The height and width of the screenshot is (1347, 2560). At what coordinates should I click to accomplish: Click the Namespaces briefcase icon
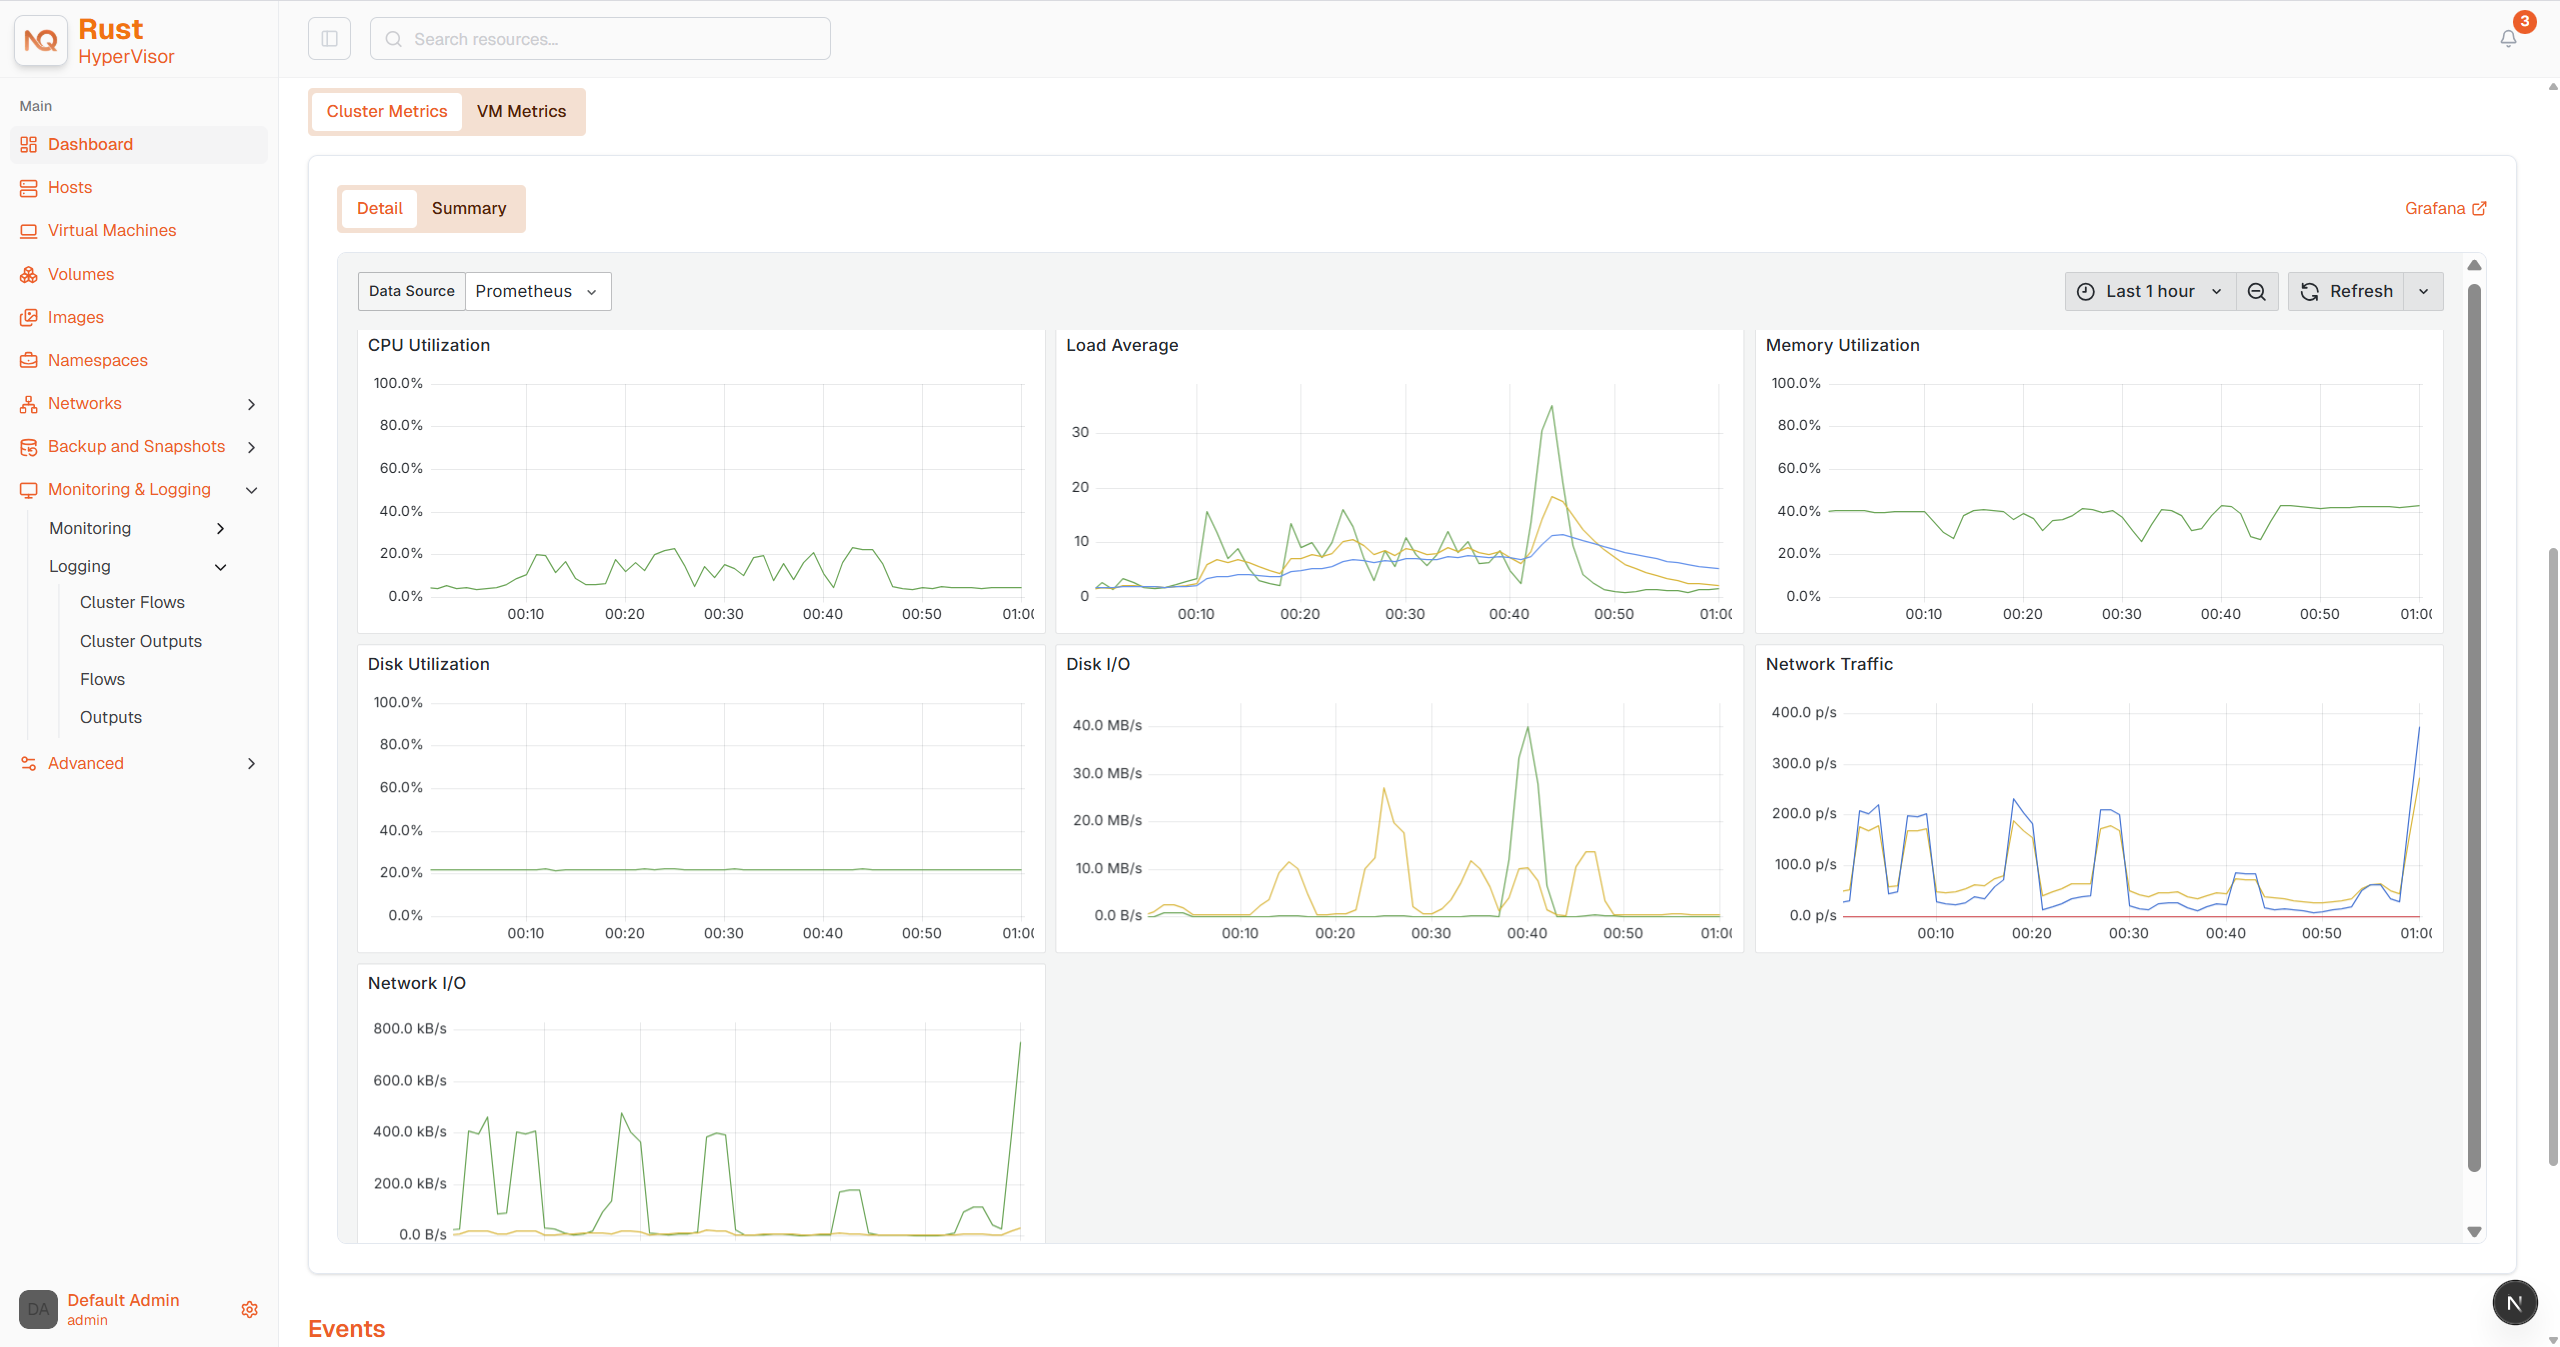pyautogui.click(x=28, y=360)
